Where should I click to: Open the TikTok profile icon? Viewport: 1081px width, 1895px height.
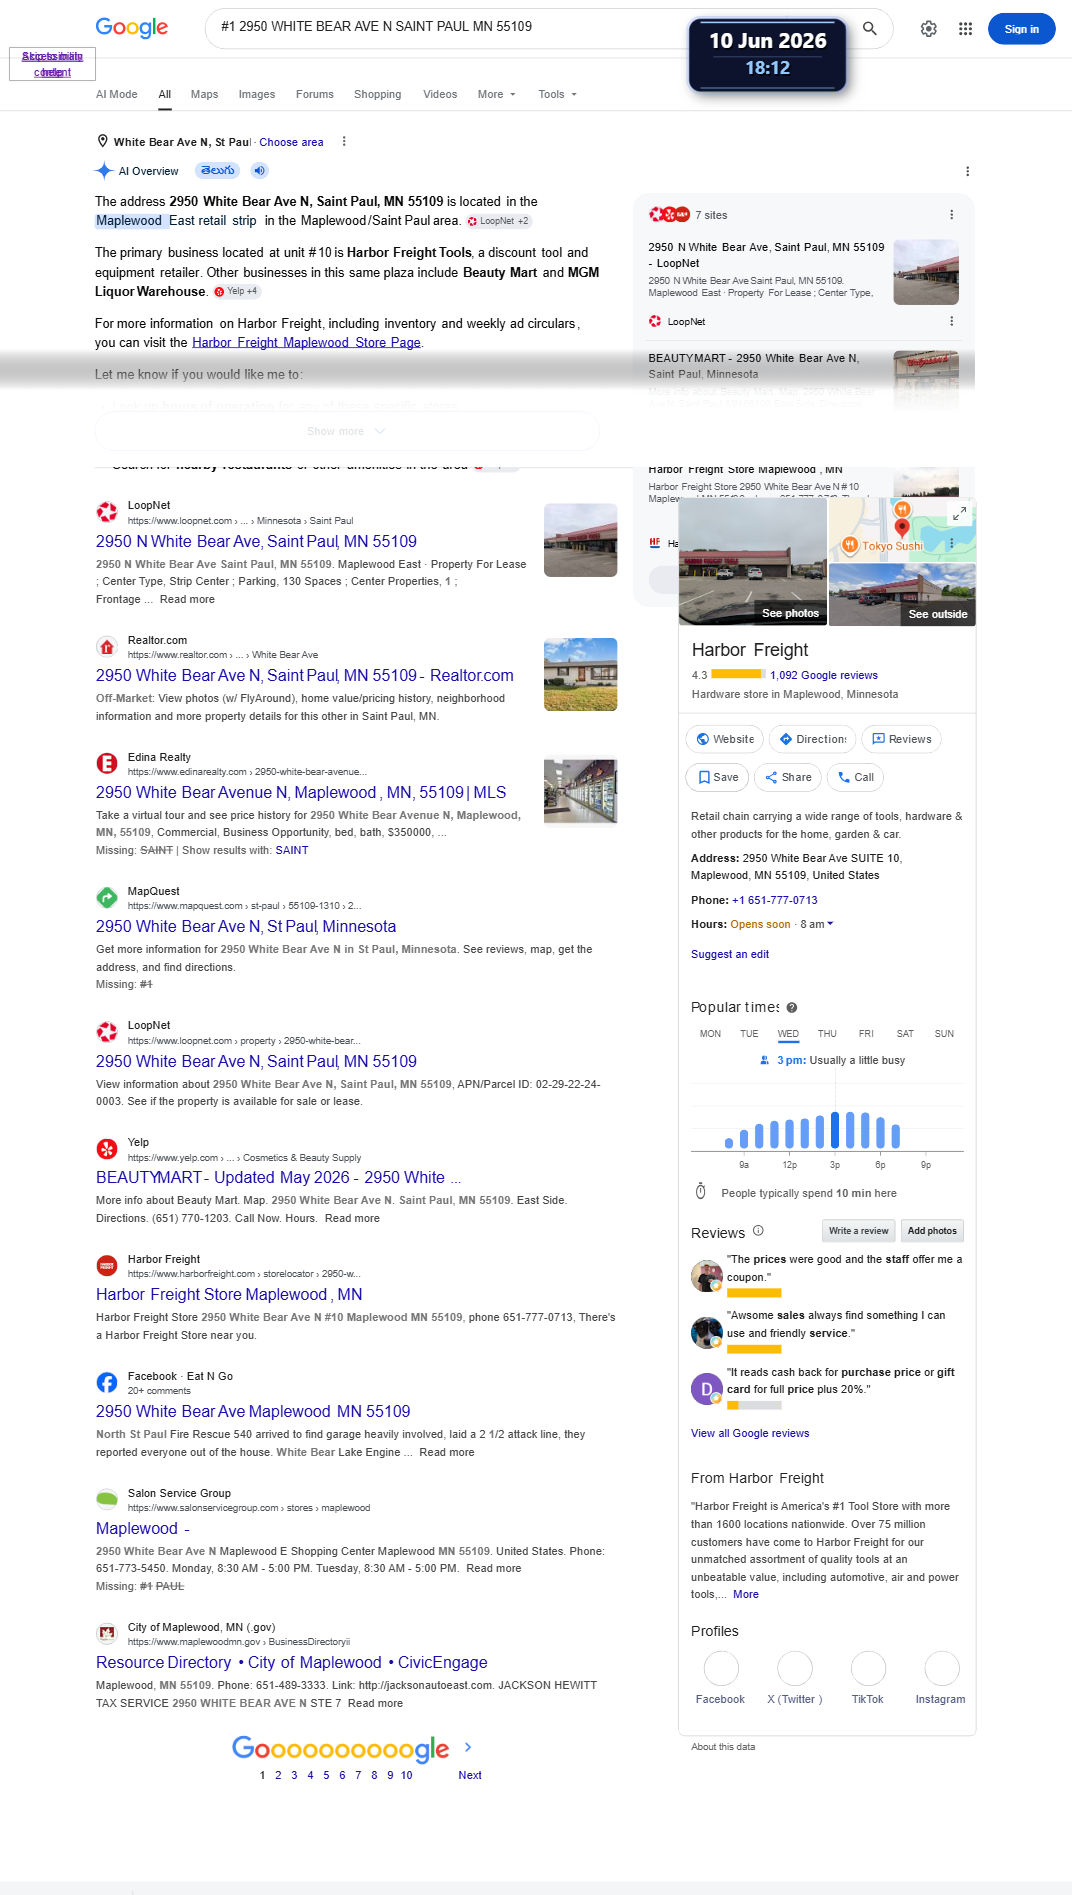point(868,1668)
